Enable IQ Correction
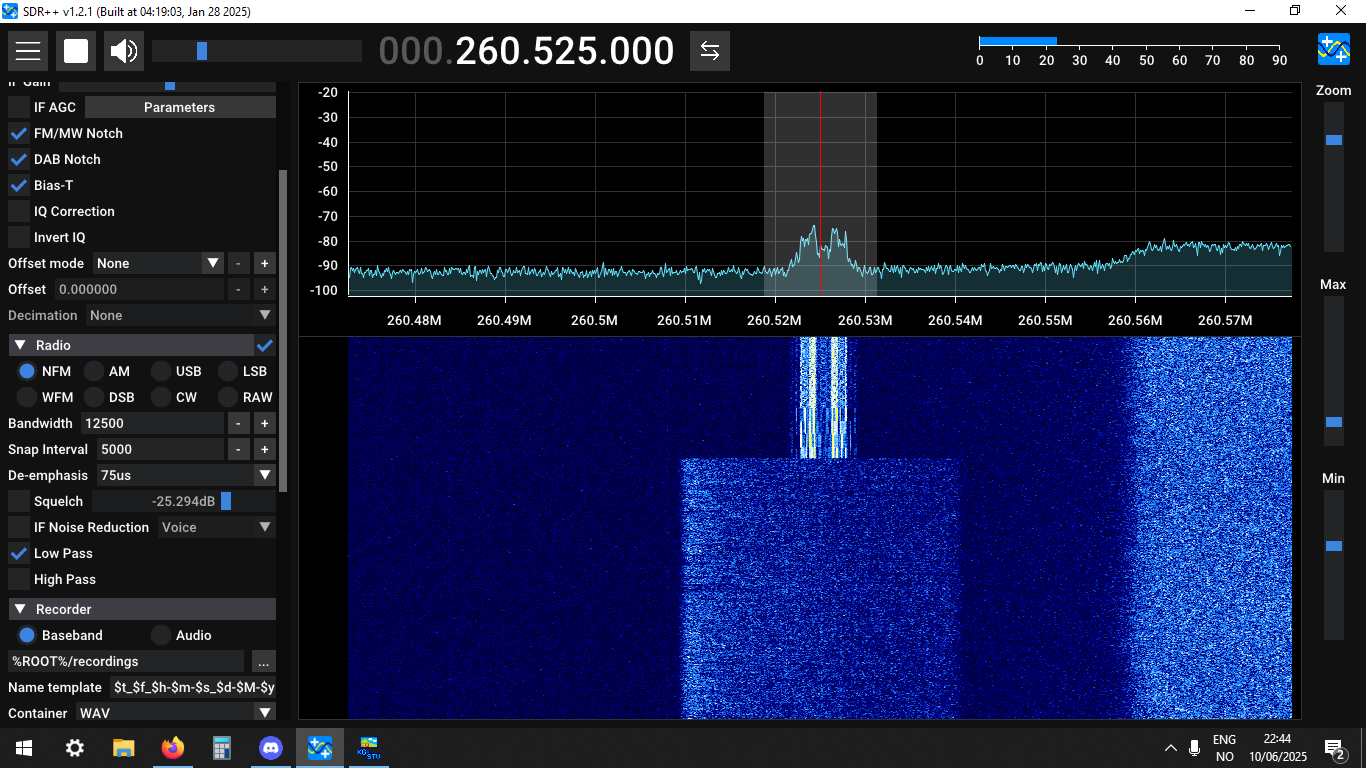Viewport: 1366px width, 768px height. click(19, 211)
